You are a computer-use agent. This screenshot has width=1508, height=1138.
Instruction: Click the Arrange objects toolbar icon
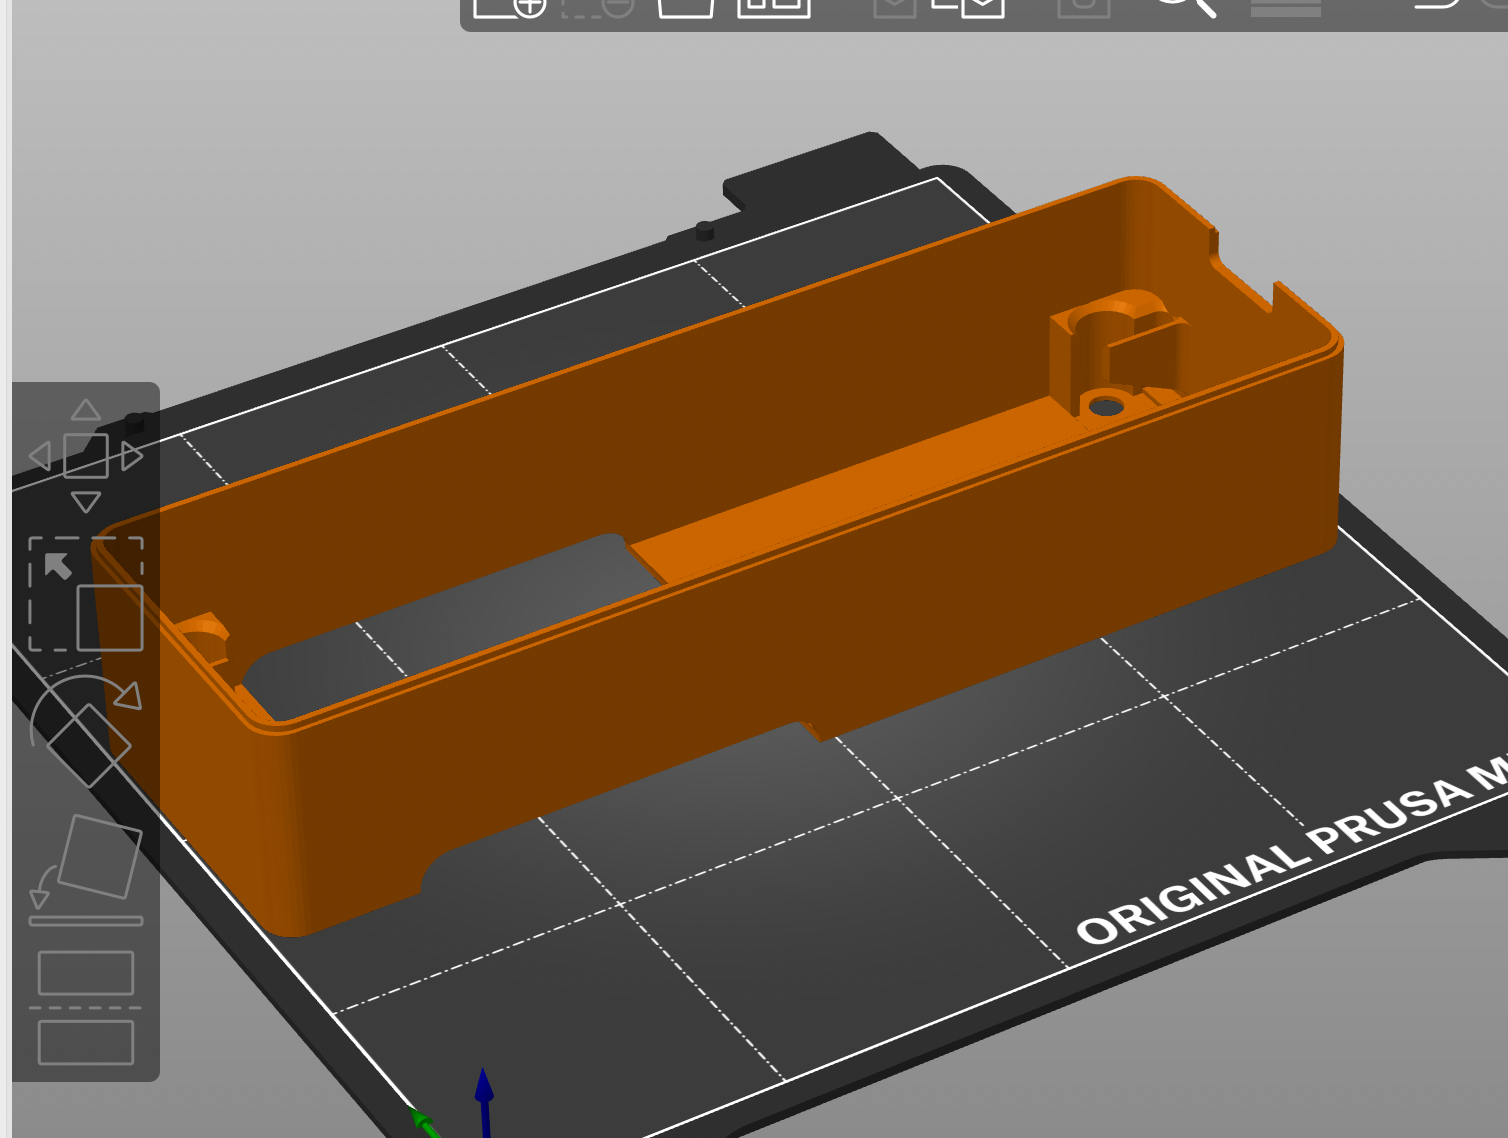tap(774, 7)
